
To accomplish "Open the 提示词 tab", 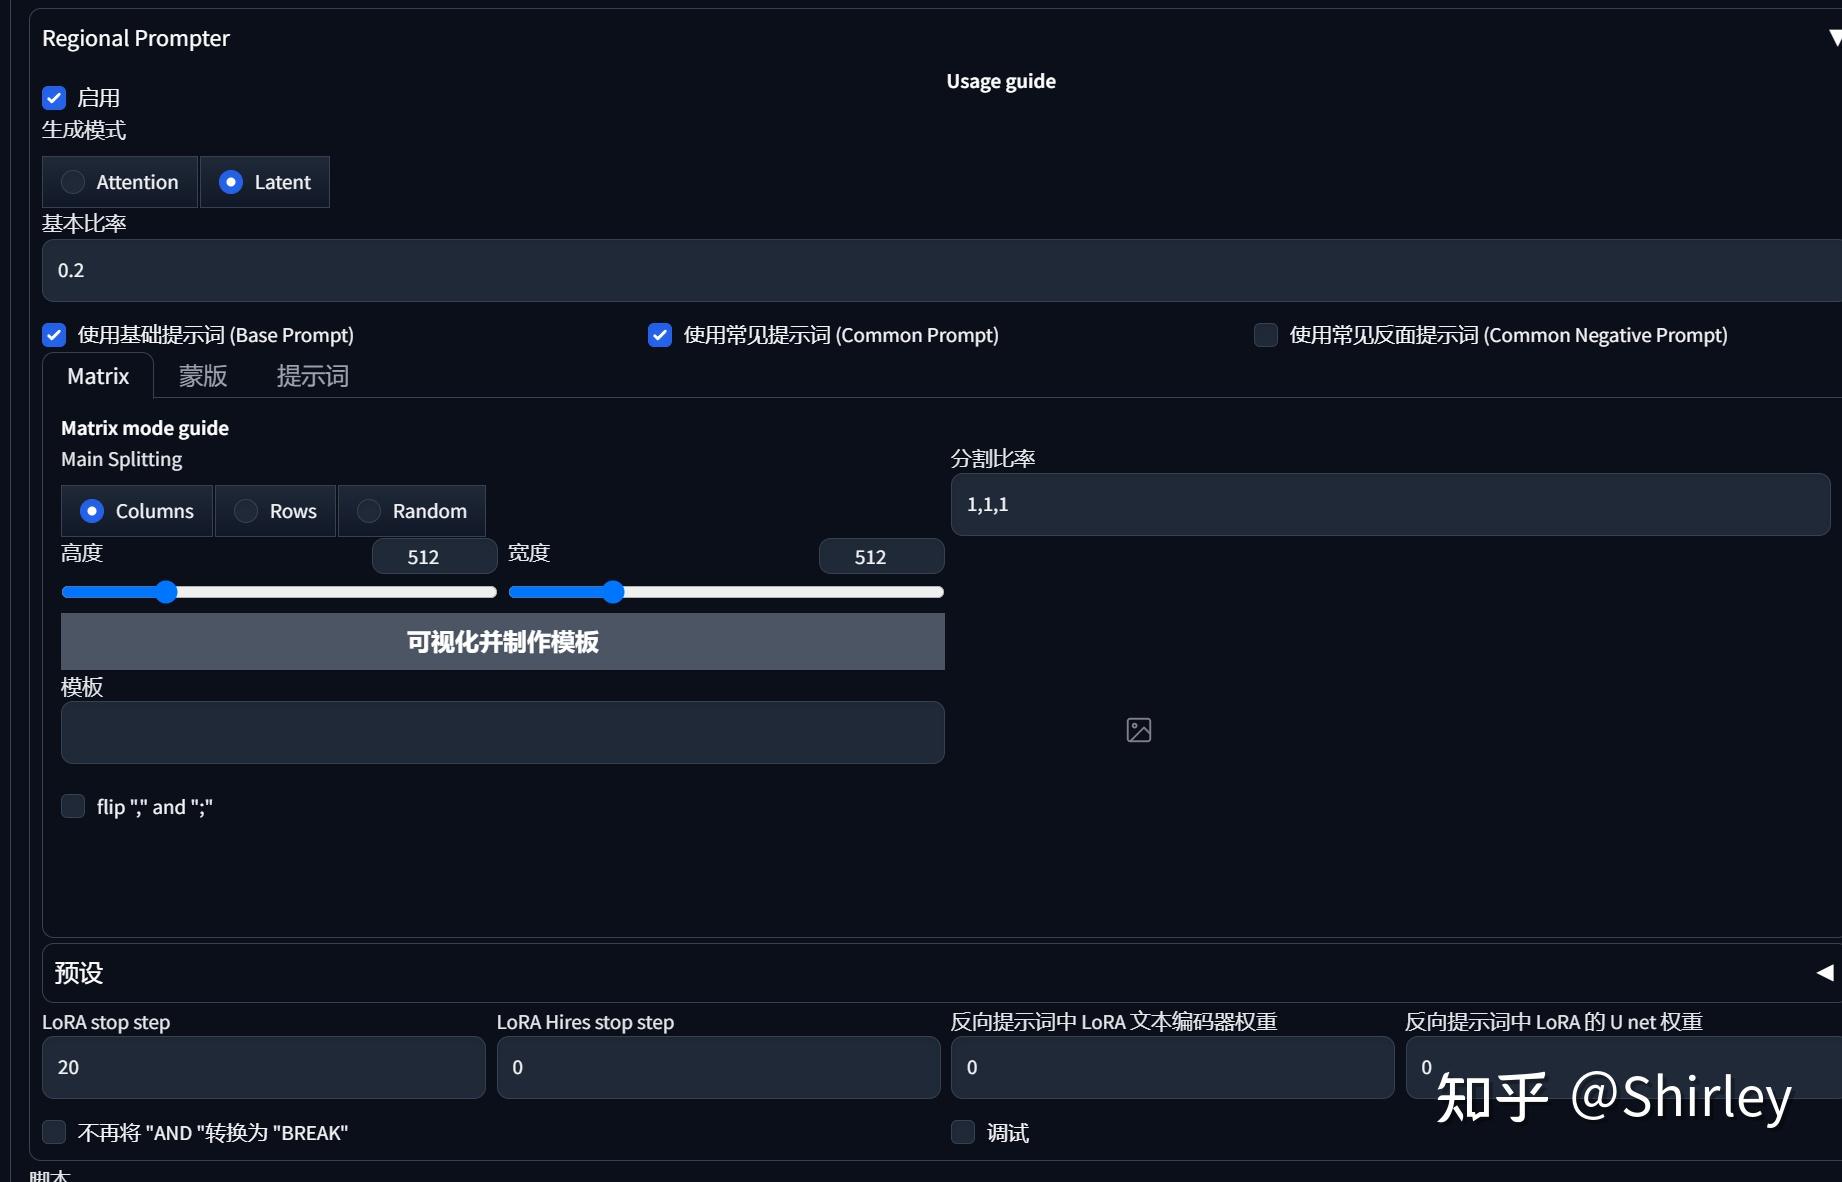I will point(313,376).
